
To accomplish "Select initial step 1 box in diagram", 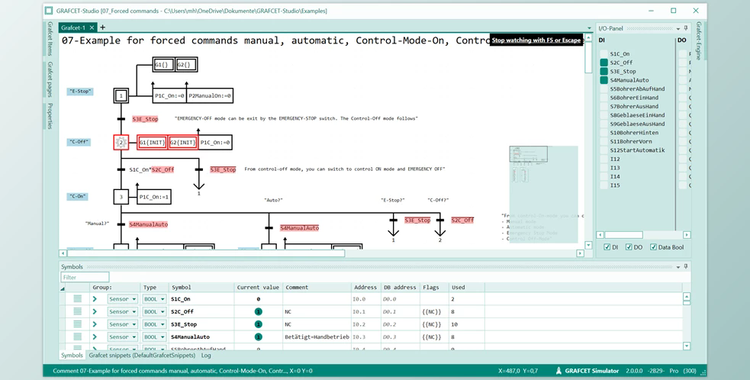I will [121, 96].
